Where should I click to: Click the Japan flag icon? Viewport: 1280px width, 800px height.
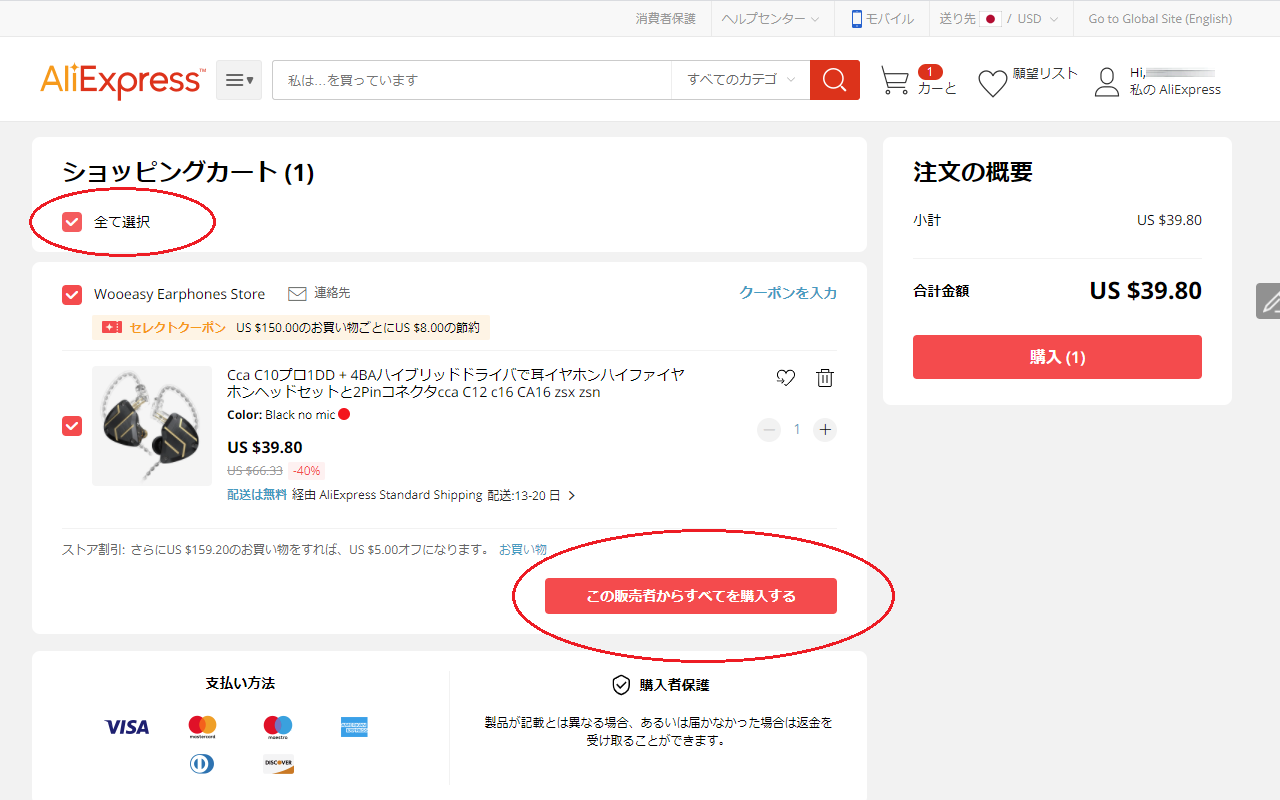point(990,19)
